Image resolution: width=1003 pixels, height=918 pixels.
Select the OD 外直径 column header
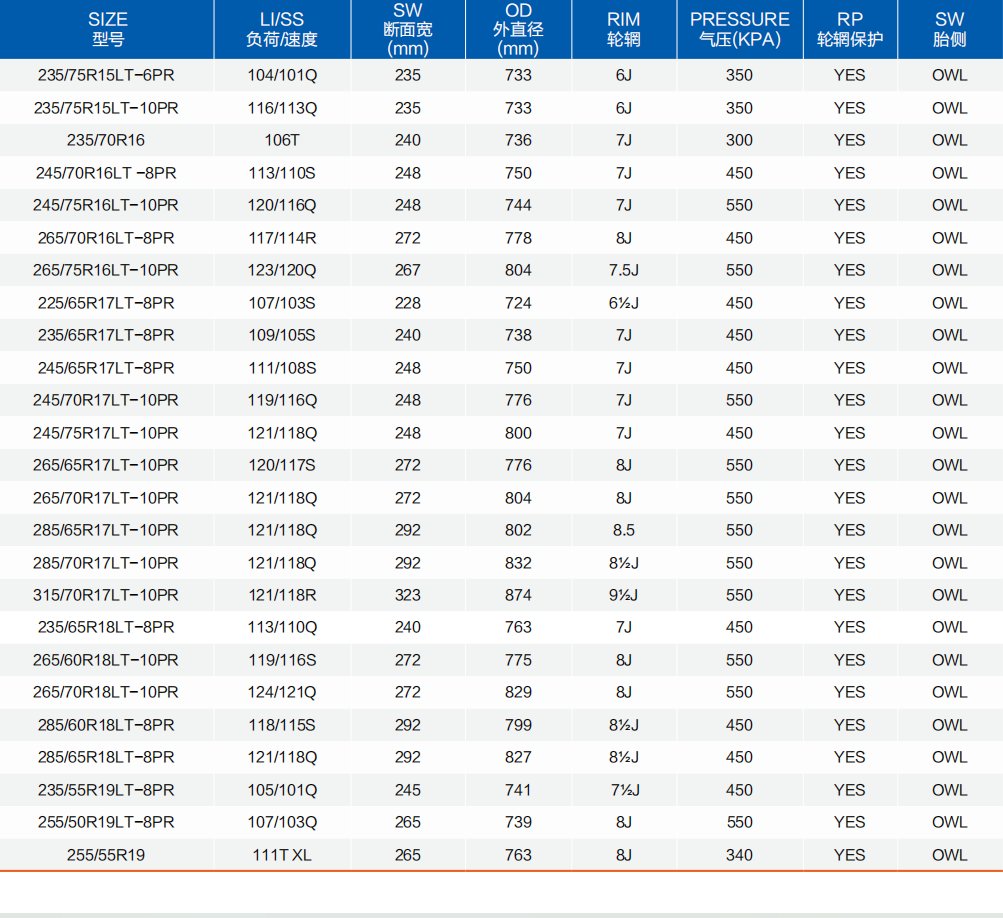pos(518,30)
